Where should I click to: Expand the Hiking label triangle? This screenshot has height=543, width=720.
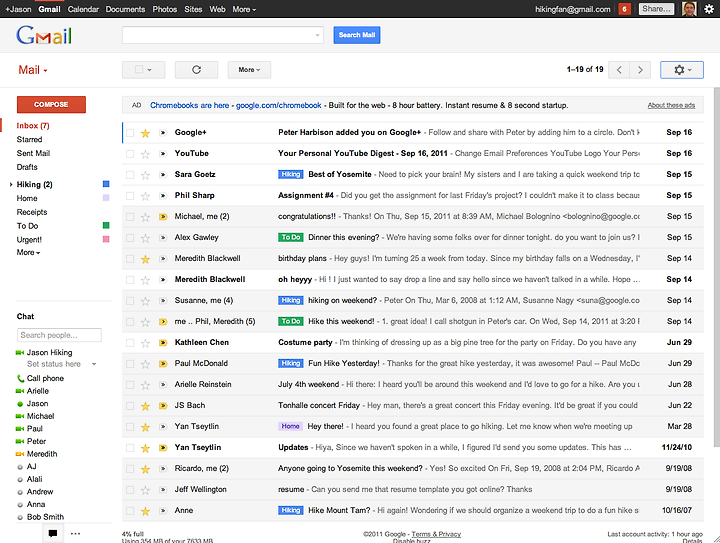tap(11, 185)
